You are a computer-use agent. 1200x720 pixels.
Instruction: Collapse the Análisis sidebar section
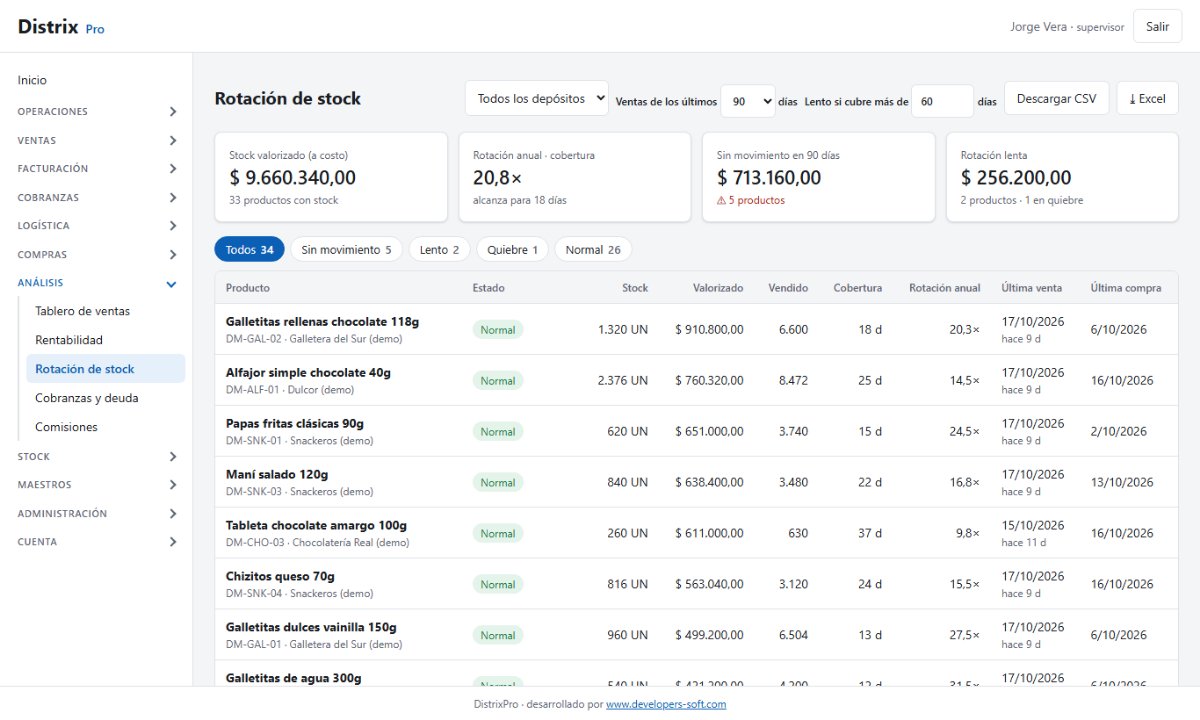coord(96,283)
